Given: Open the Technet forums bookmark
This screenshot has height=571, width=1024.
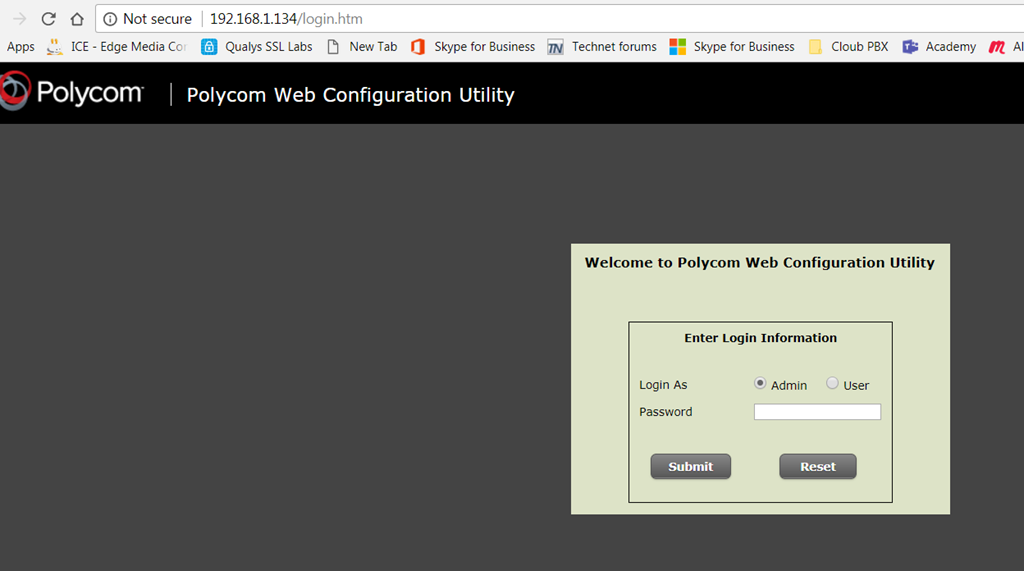Looking at the screenshot, I should (x=602, y=46).
